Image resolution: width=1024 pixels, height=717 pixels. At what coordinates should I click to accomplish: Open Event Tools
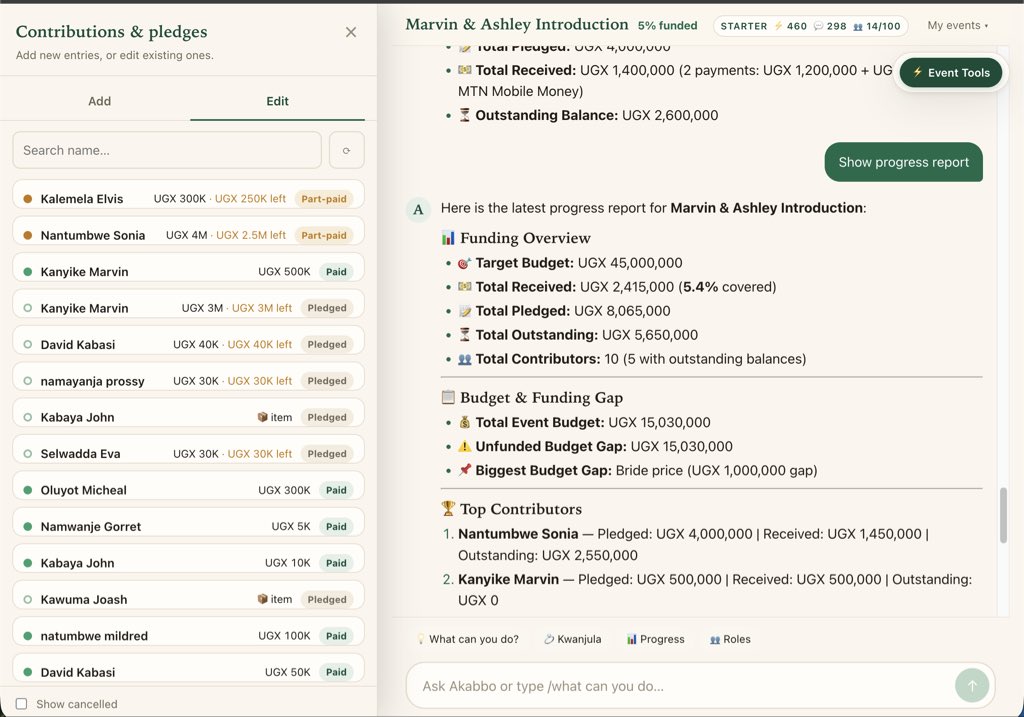coord(951,72)
